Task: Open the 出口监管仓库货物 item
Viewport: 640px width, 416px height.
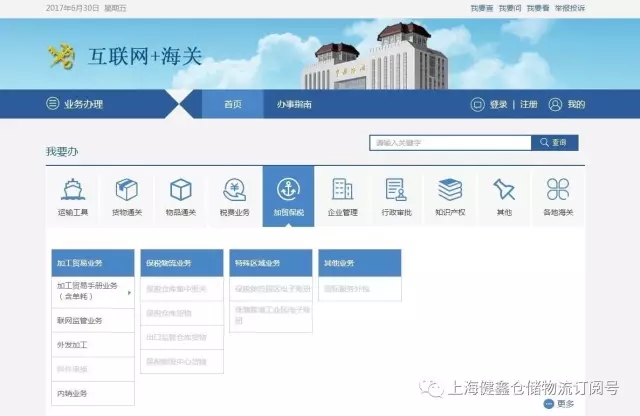Action: tap(182, 337)
